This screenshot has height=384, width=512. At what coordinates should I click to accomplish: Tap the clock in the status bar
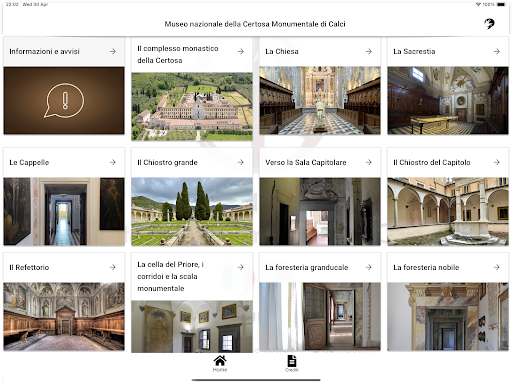pos(12,4)
